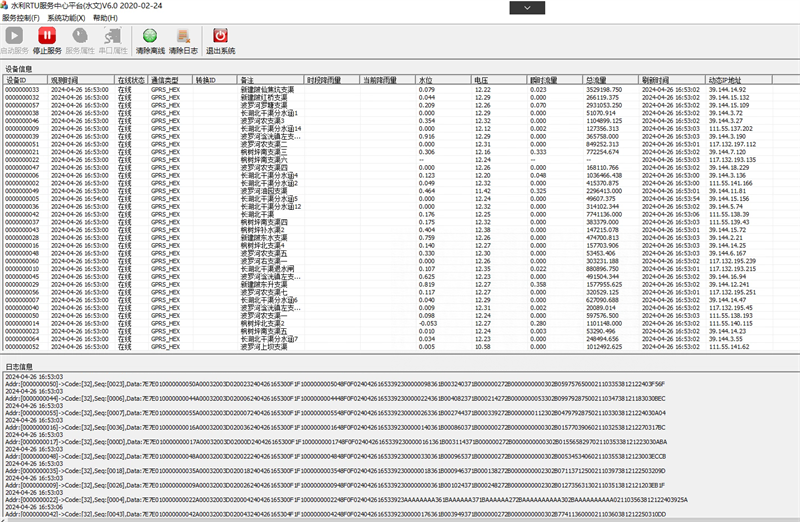
Task: Click remark 长湖北干渠分水闸14
Action: (x=271, y=129)
